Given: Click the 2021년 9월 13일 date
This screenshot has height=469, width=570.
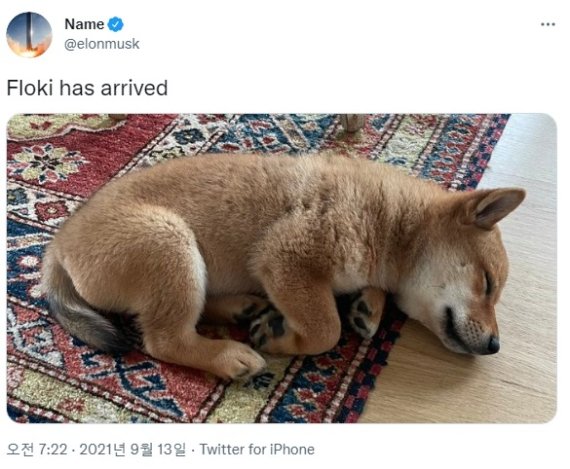Looking at the screenshot, I should click(133, 449).
